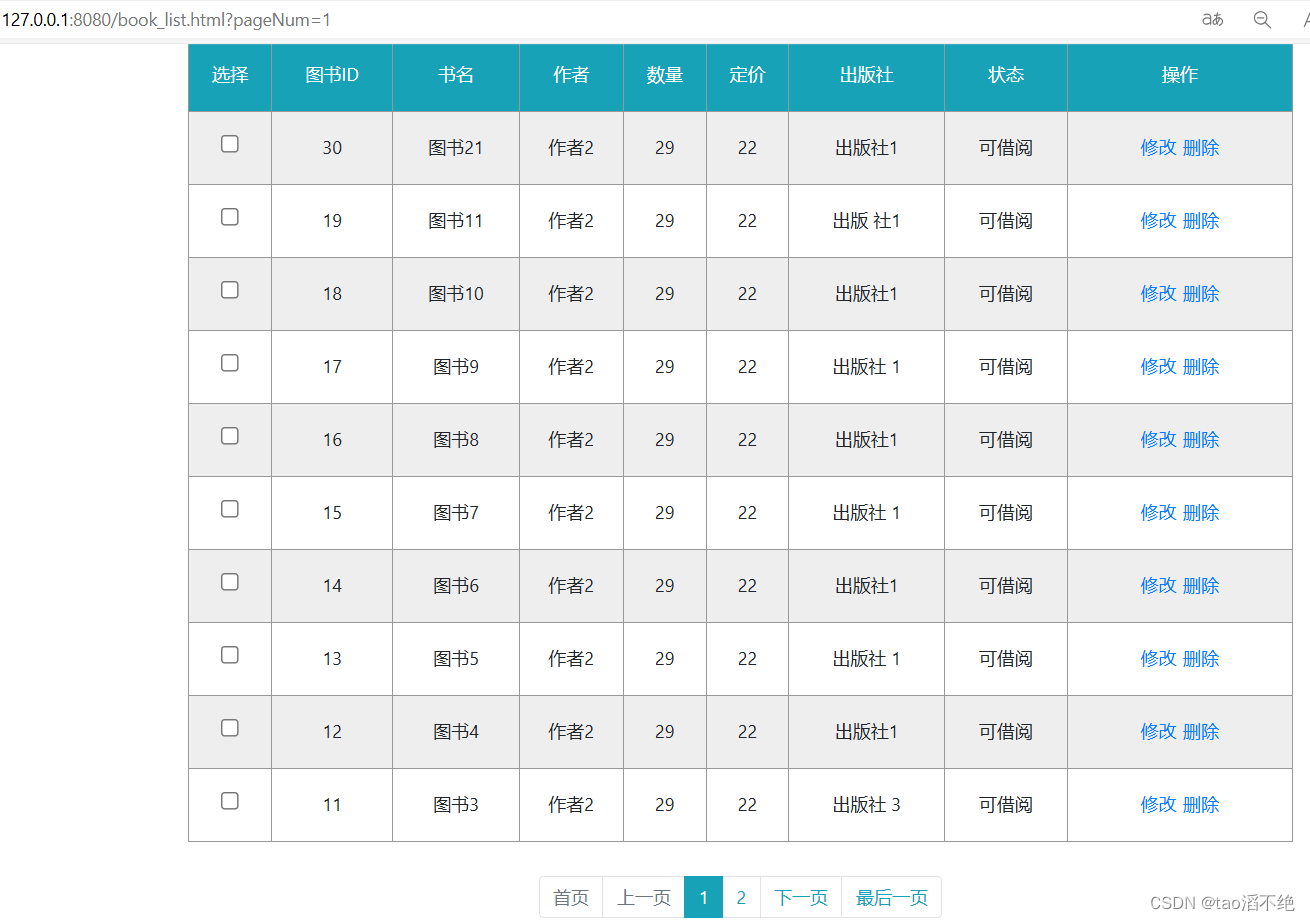Click the 状态 column header
The image size is (1310, 921).
pyautogui.click(x=1006, y=76)
